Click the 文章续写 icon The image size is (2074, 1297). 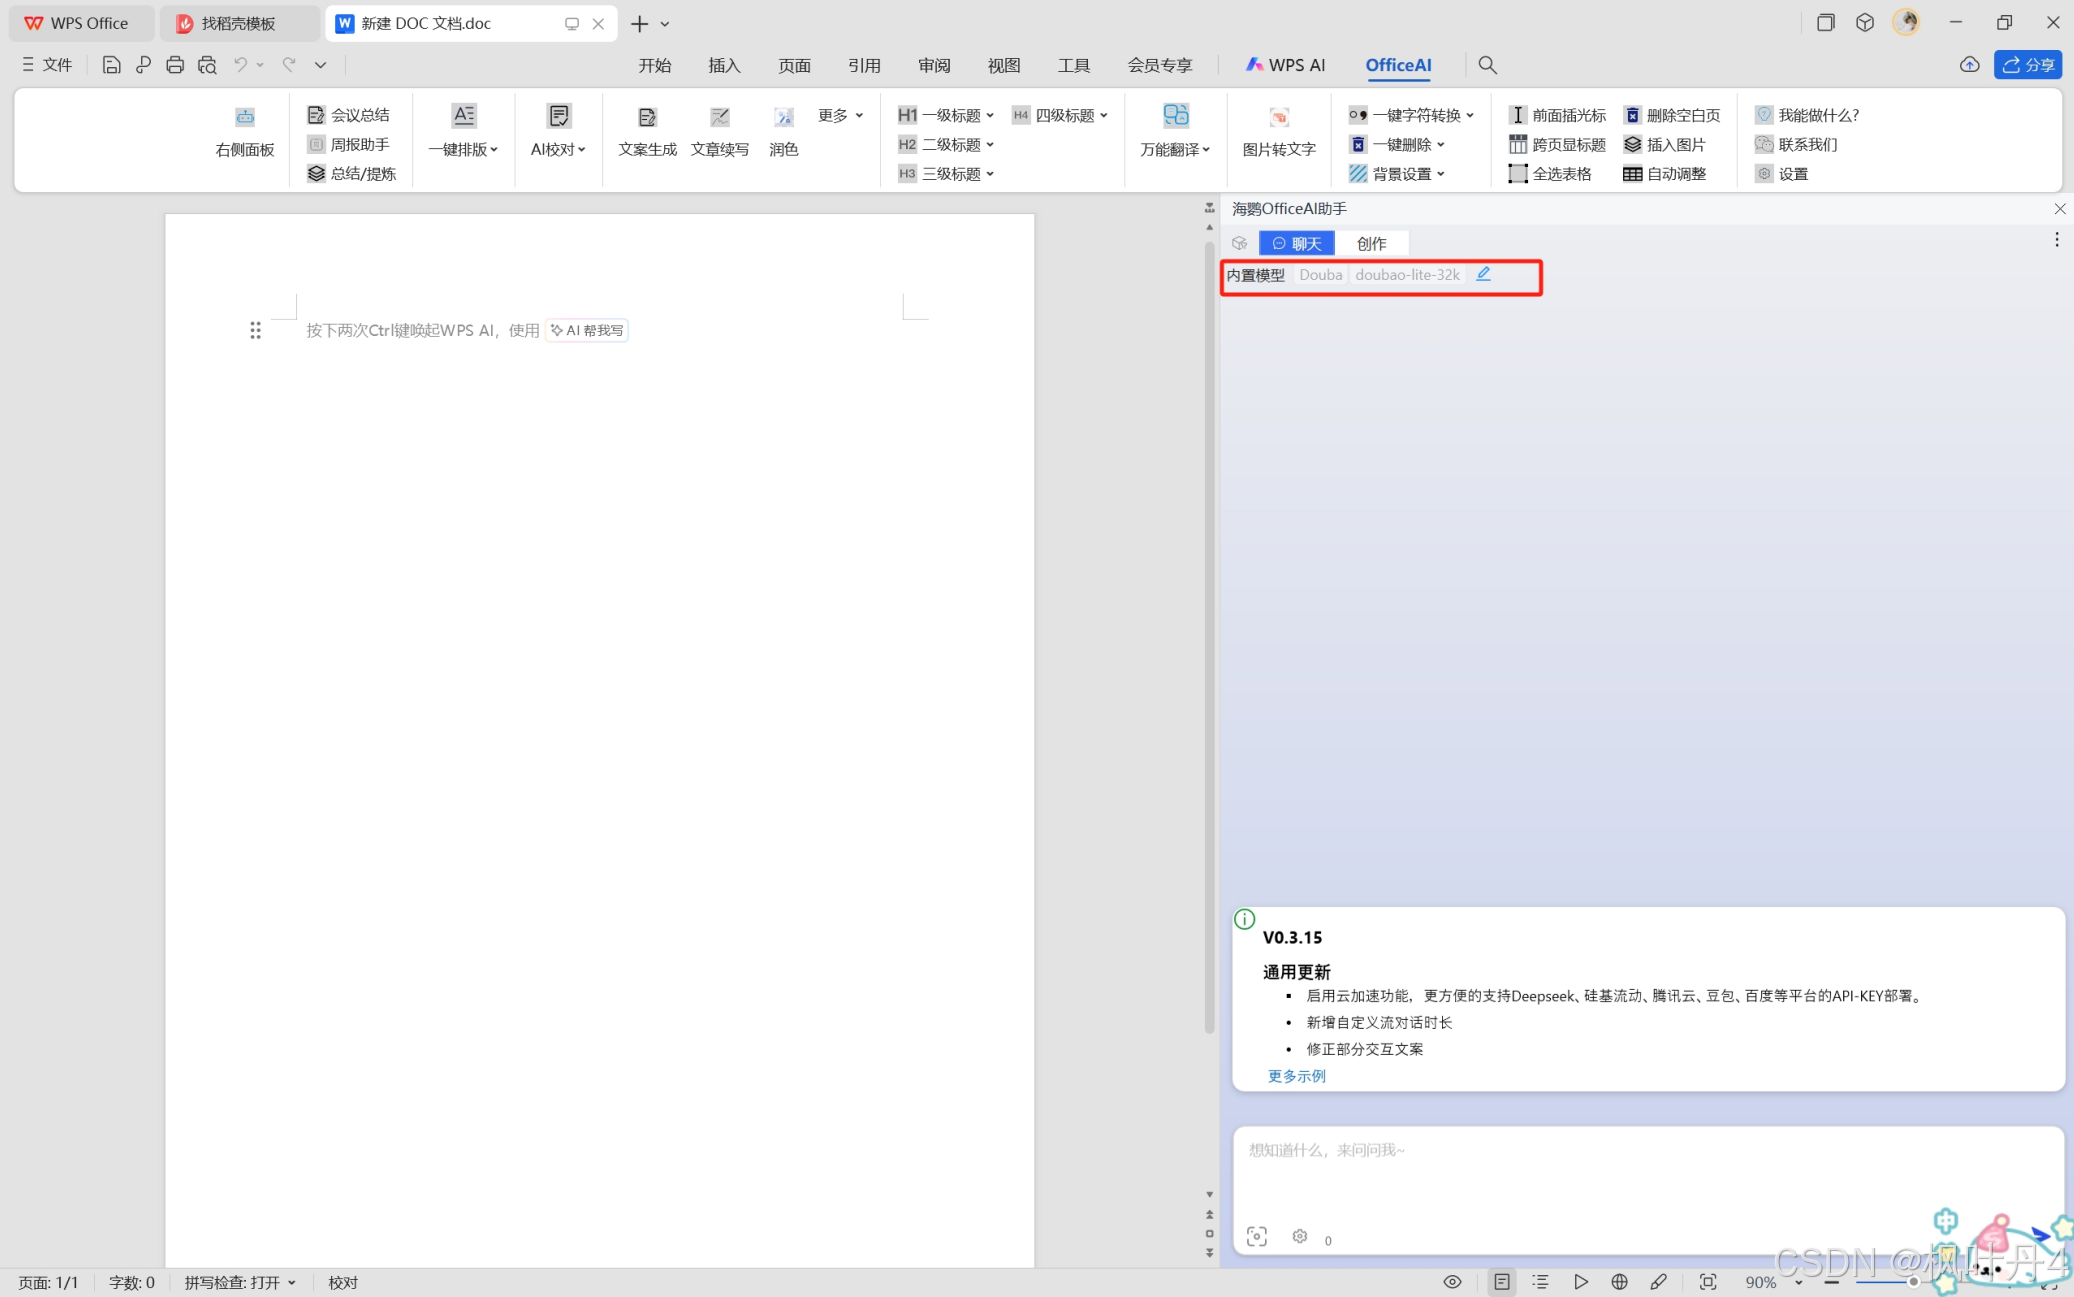[719, 118]
